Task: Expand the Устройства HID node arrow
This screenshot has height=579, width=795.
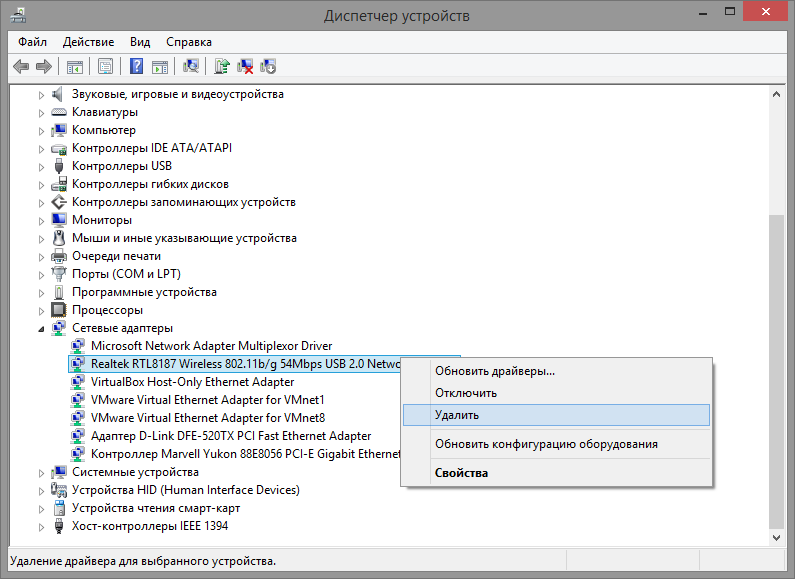Action: (x=41, y=491)
